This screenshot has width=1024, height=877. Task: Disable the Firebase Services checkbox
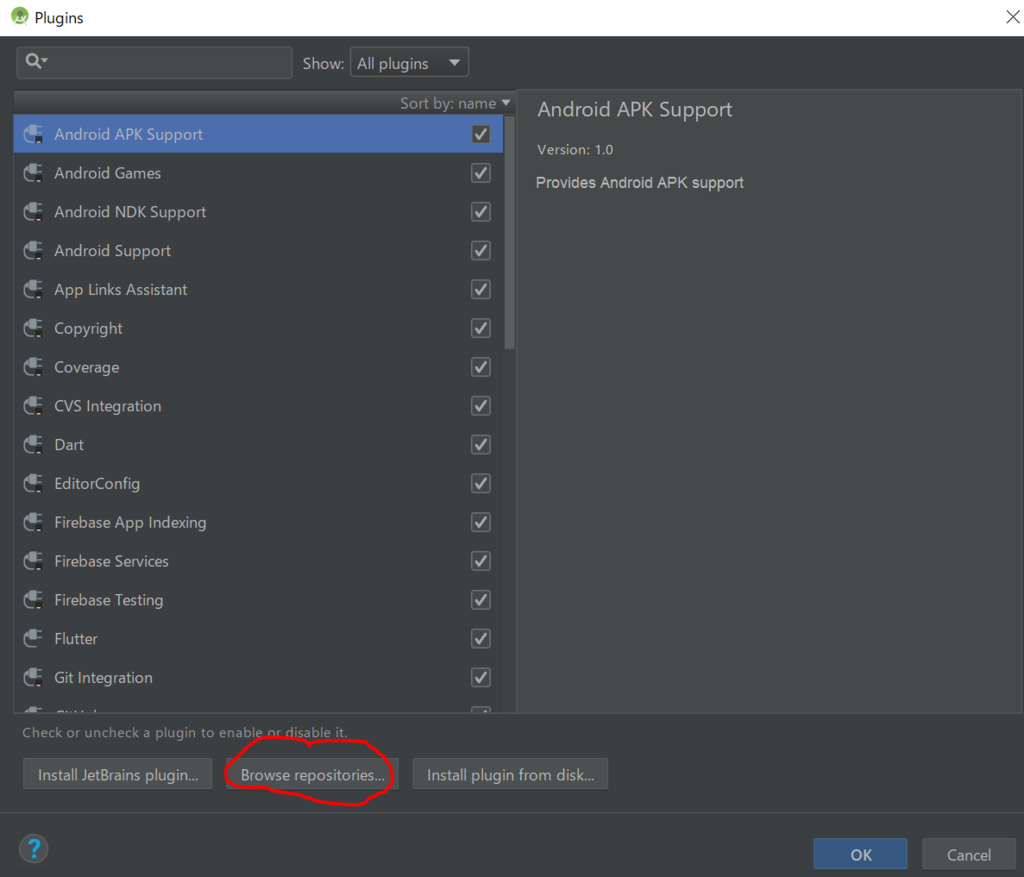tap(481, 561)
